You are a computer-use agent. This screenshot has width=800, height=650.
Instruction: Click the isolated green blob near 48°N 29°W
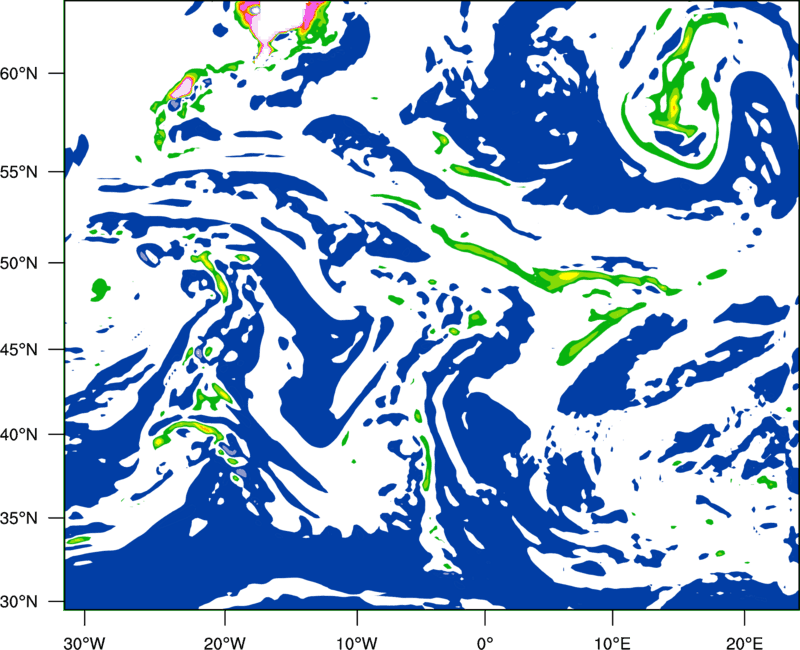[100, 290]
